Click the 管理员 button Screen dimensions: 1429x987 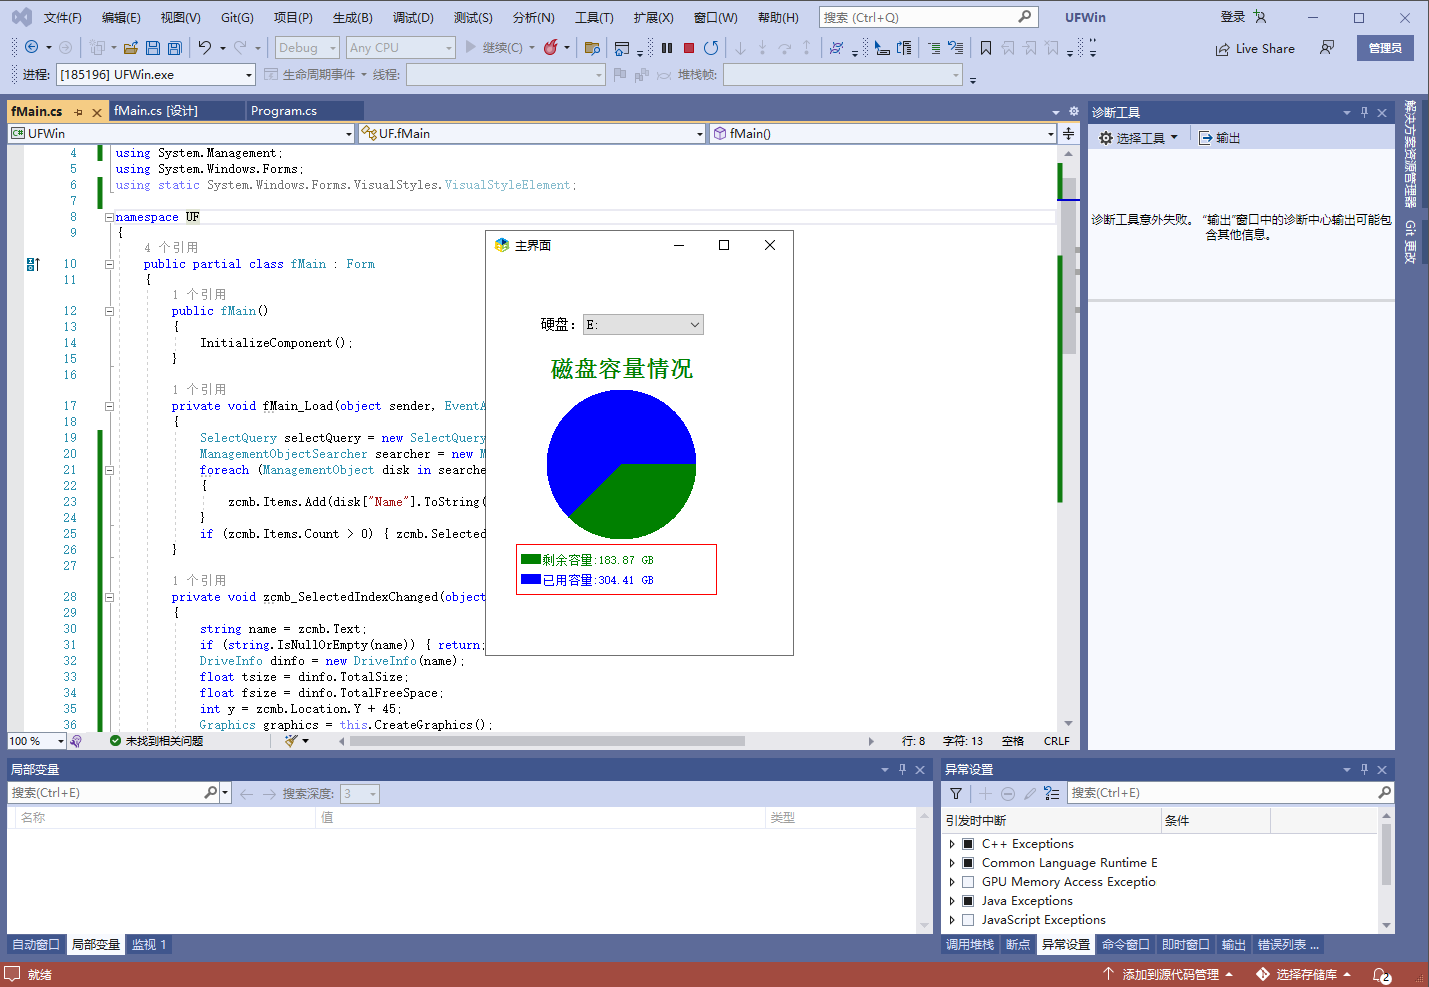(x=1385, y=48)
